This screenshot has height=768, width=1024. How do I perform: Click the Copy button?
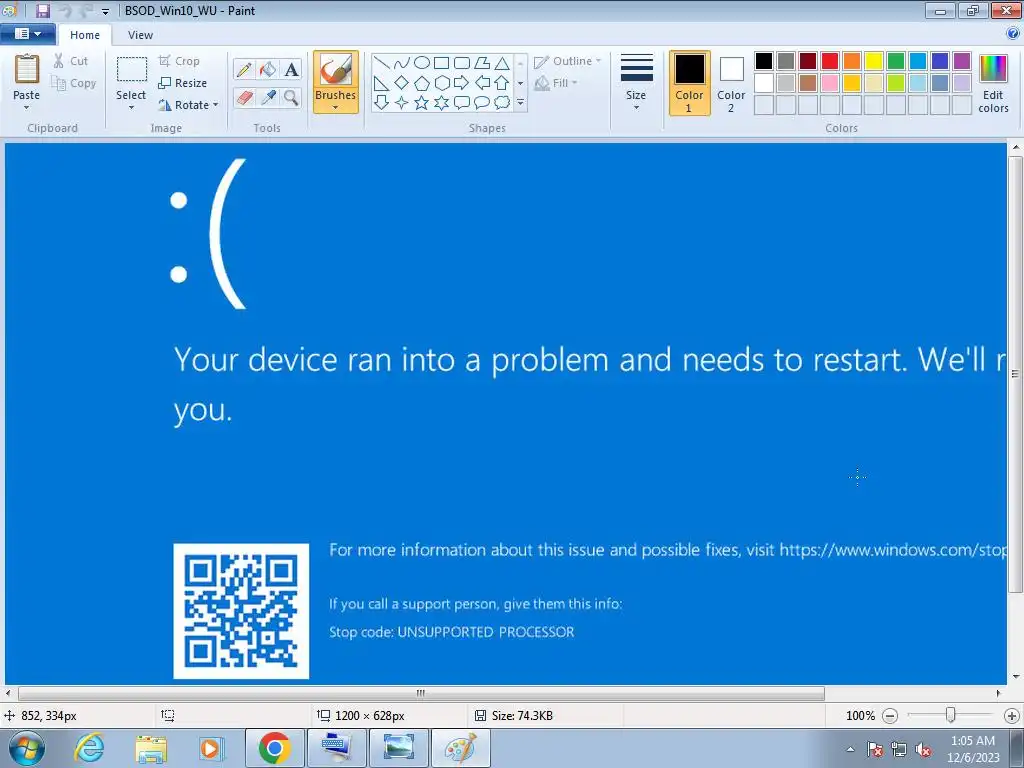pyautogui.click(x=74, y=83)
